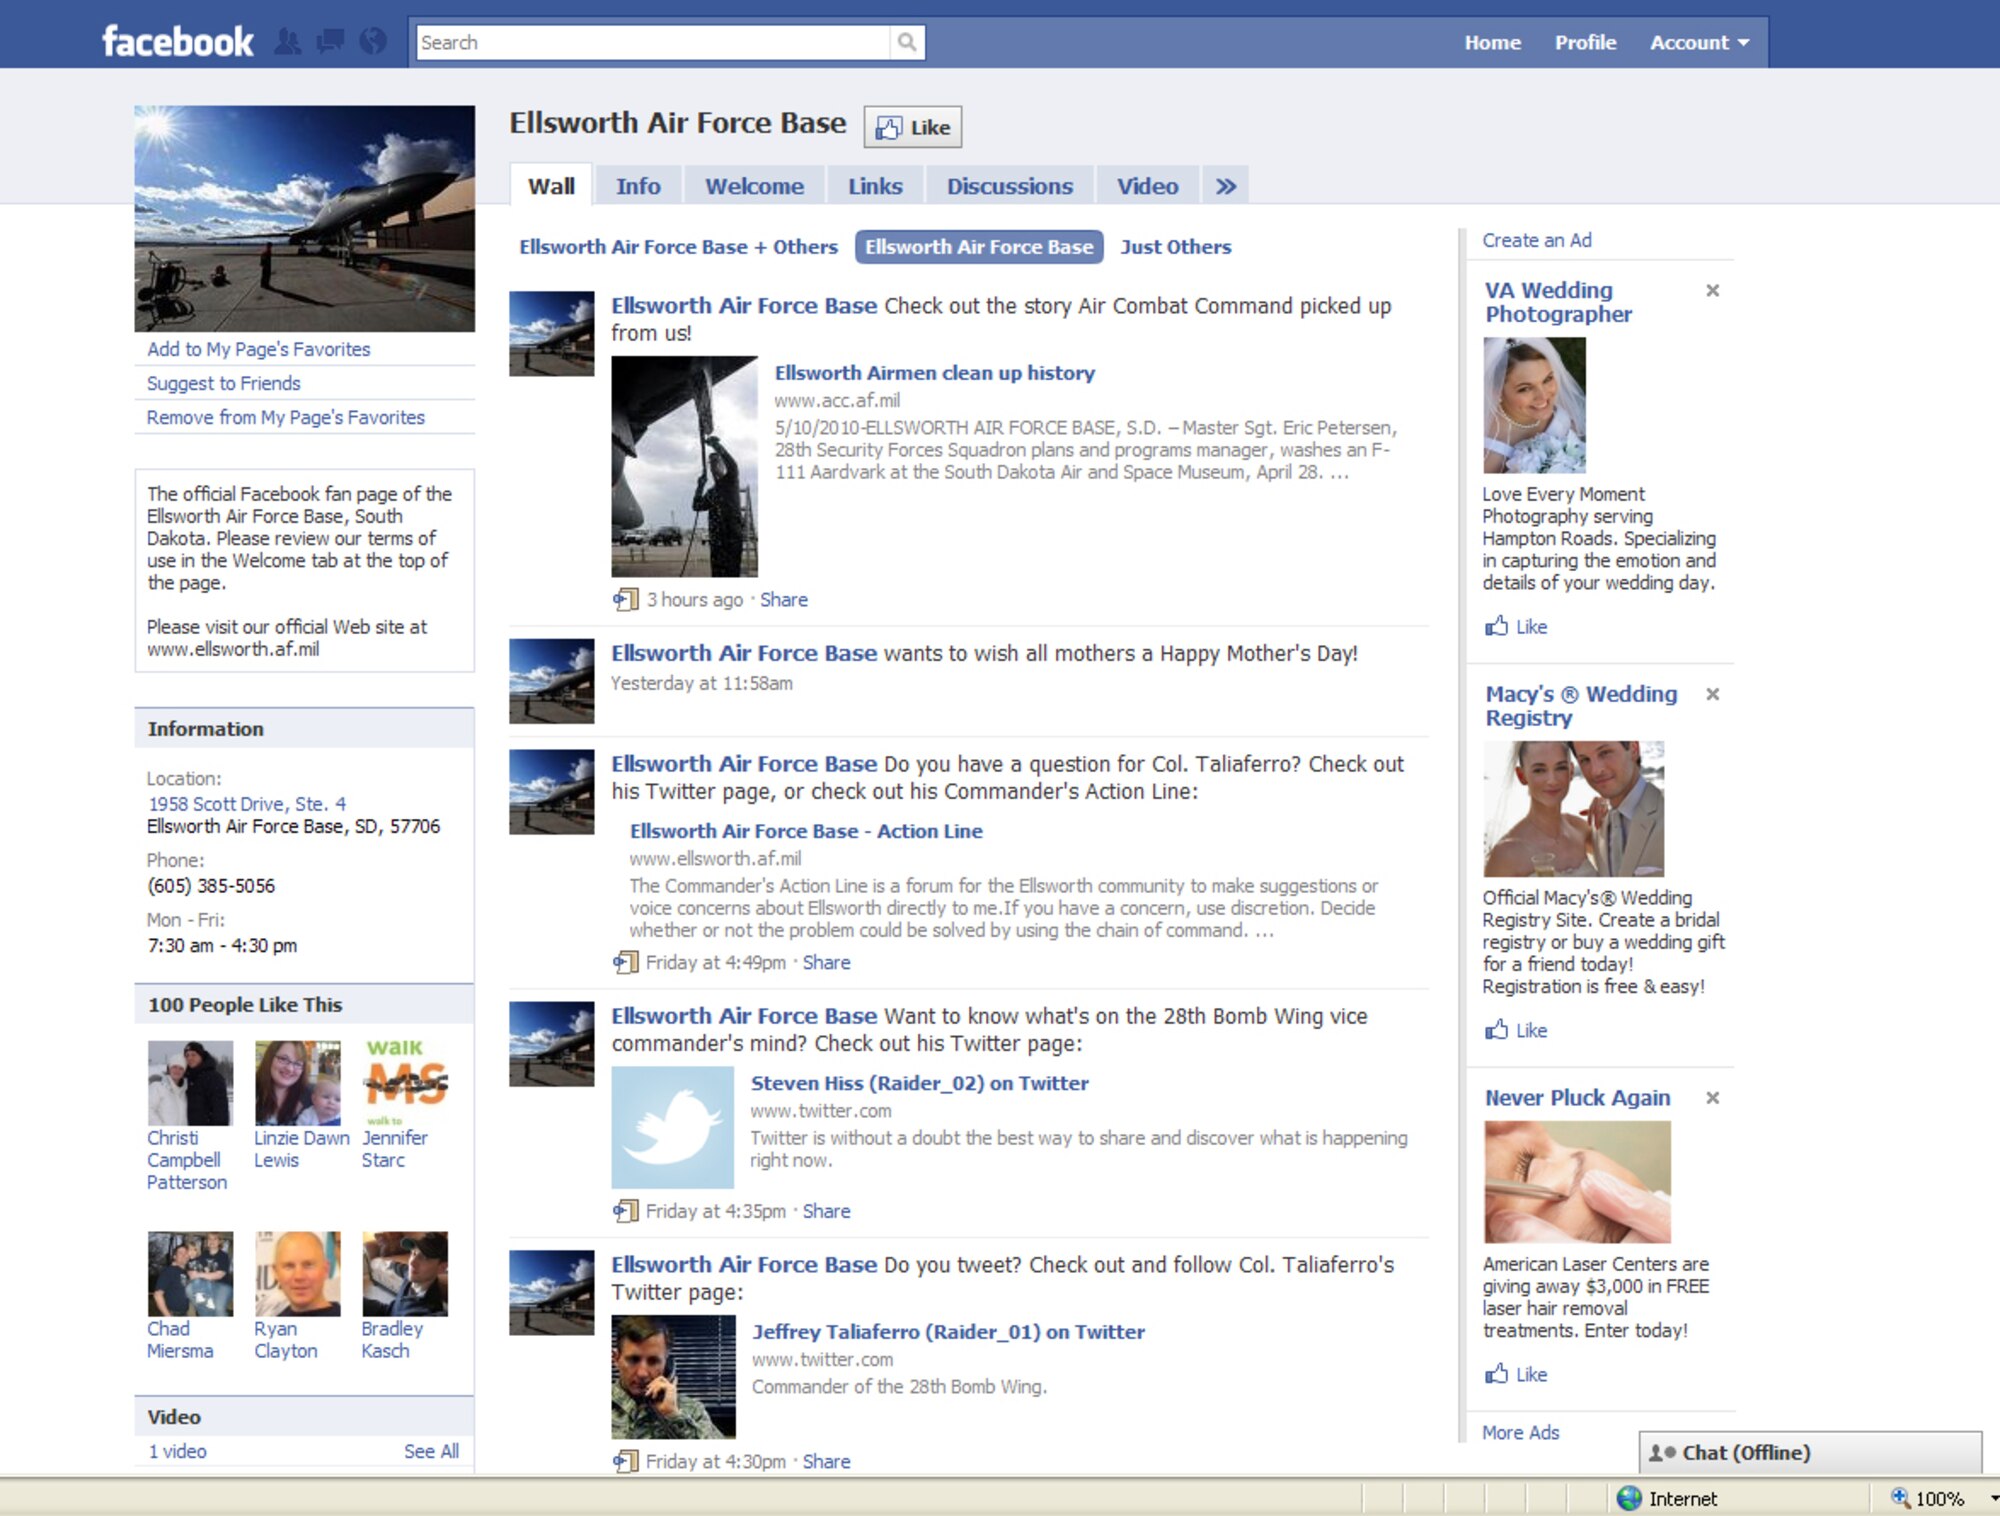Click the page's bomber profile picture

click(304, 218)
